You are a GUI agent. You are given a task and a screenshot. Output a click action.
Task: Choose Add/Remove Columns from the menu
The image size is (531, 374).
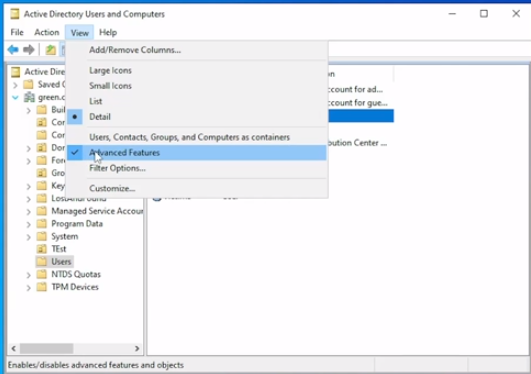(196, 50)
